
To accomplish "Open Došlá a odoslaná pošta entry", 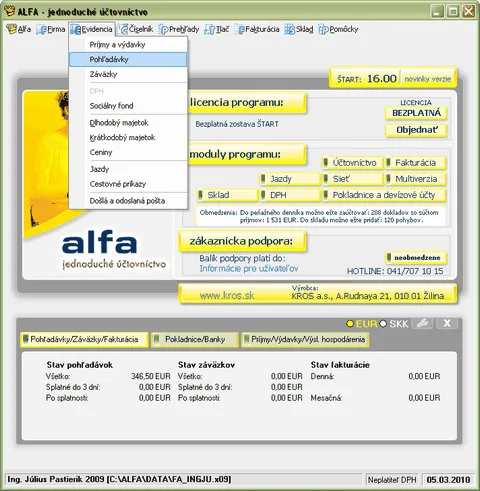I will (128, 201).
